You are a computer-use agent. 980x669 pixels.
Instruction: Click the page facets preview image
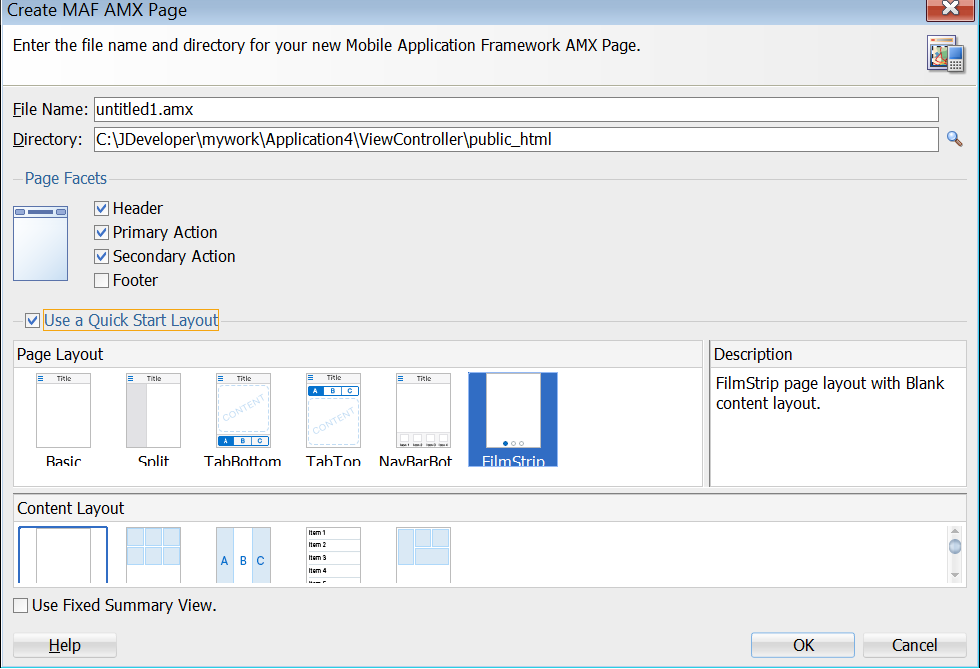(x=41, y=243)
